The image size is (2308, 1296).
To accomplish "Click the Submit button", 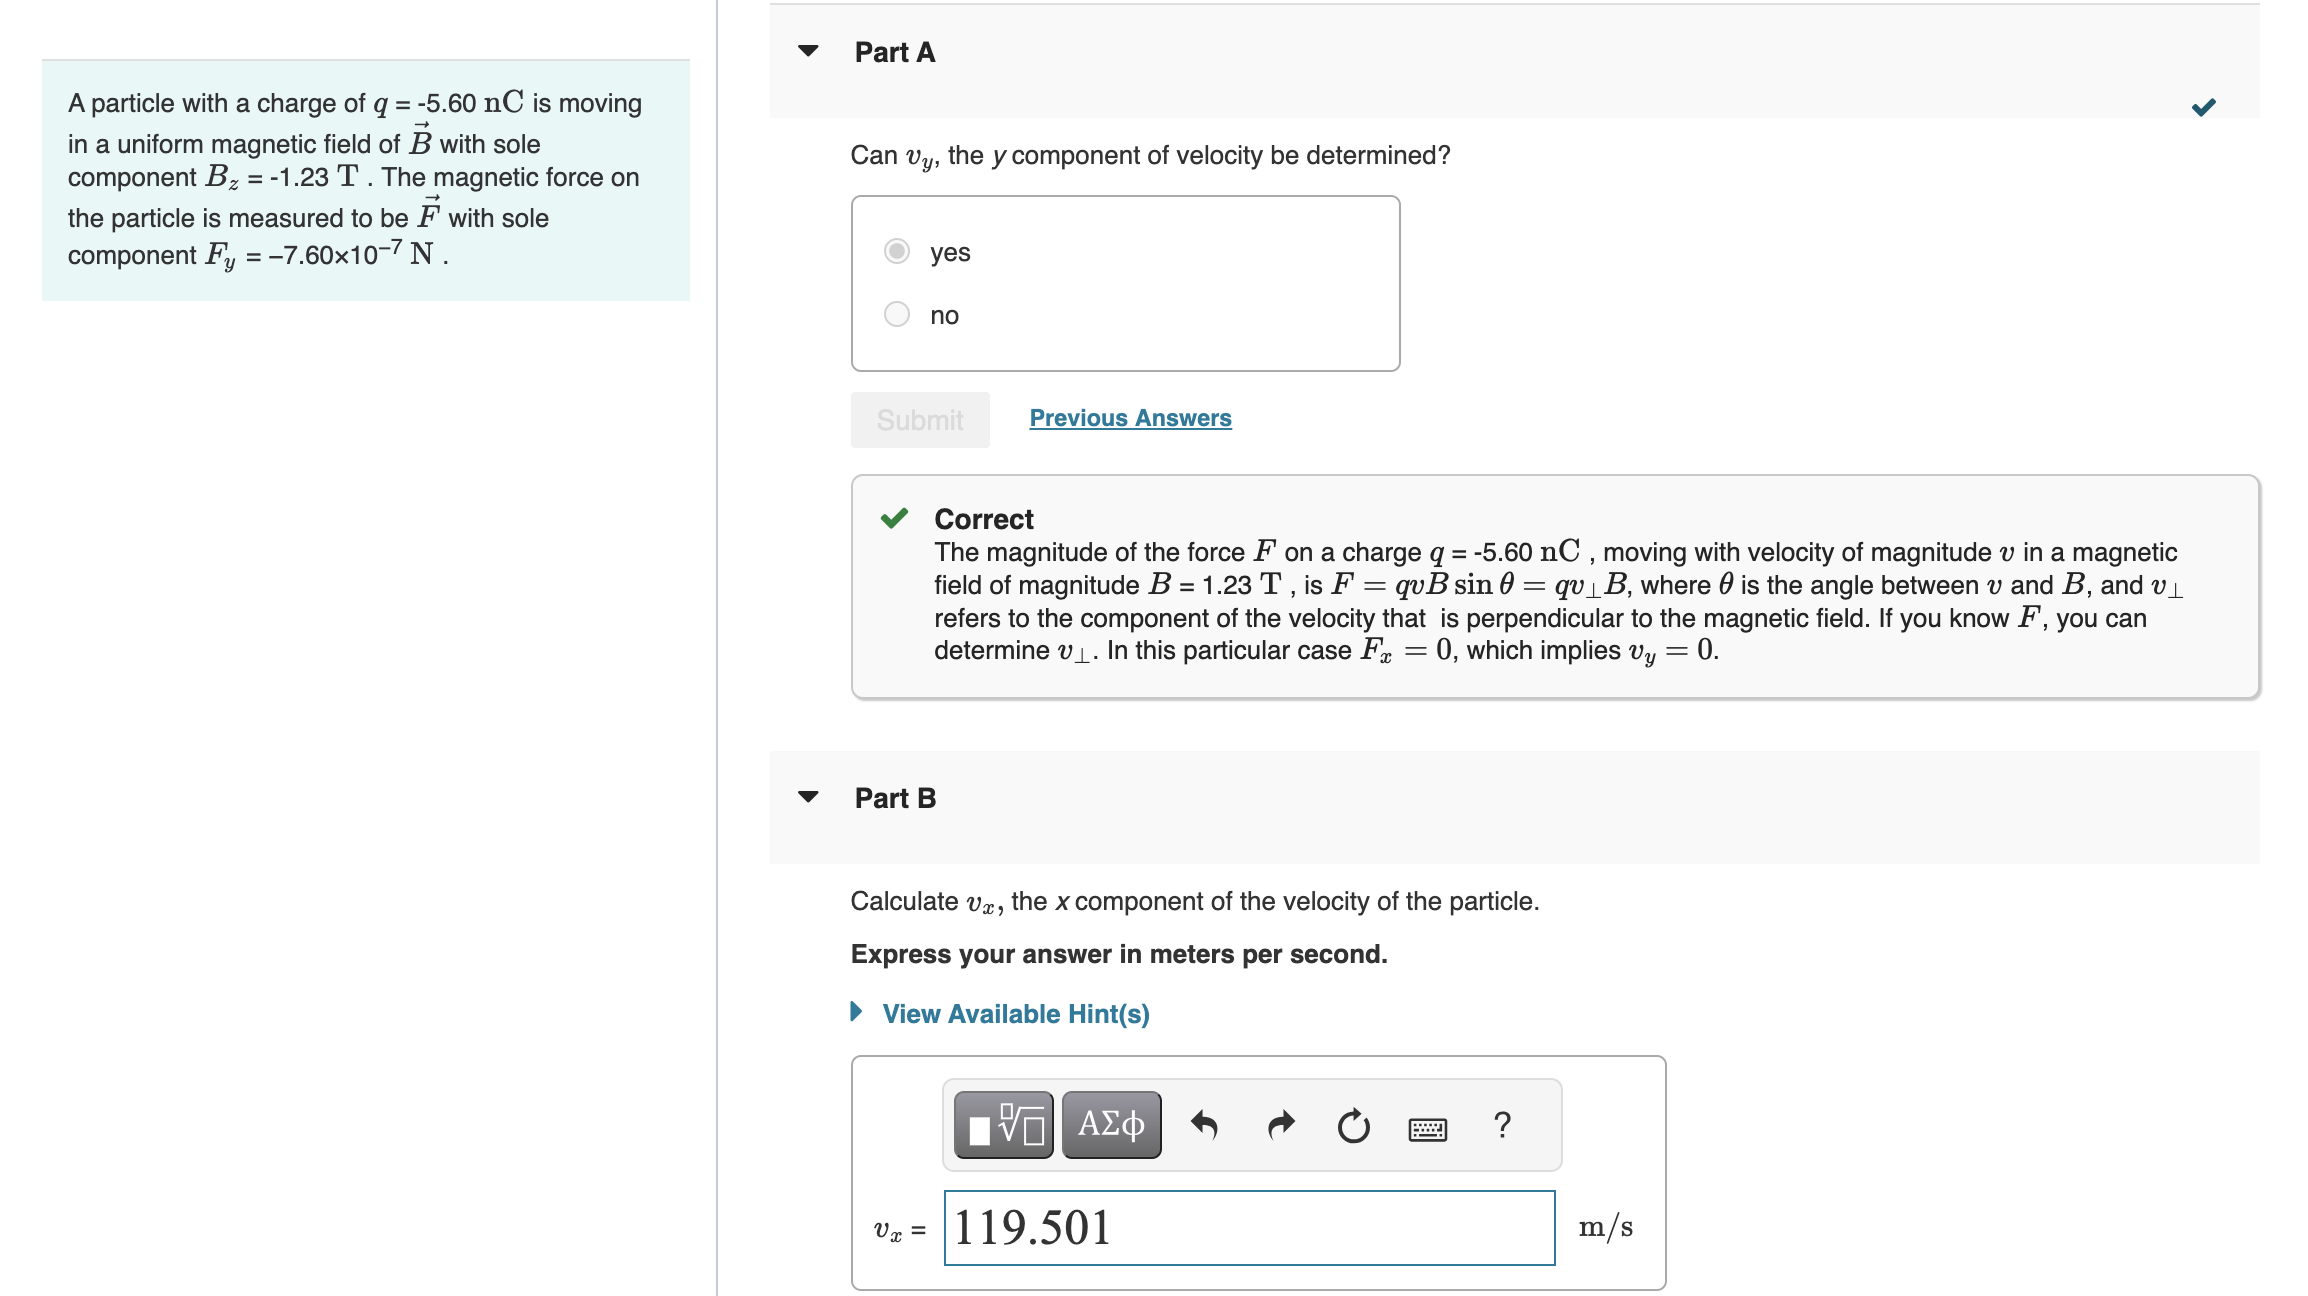I will point(919,419).
